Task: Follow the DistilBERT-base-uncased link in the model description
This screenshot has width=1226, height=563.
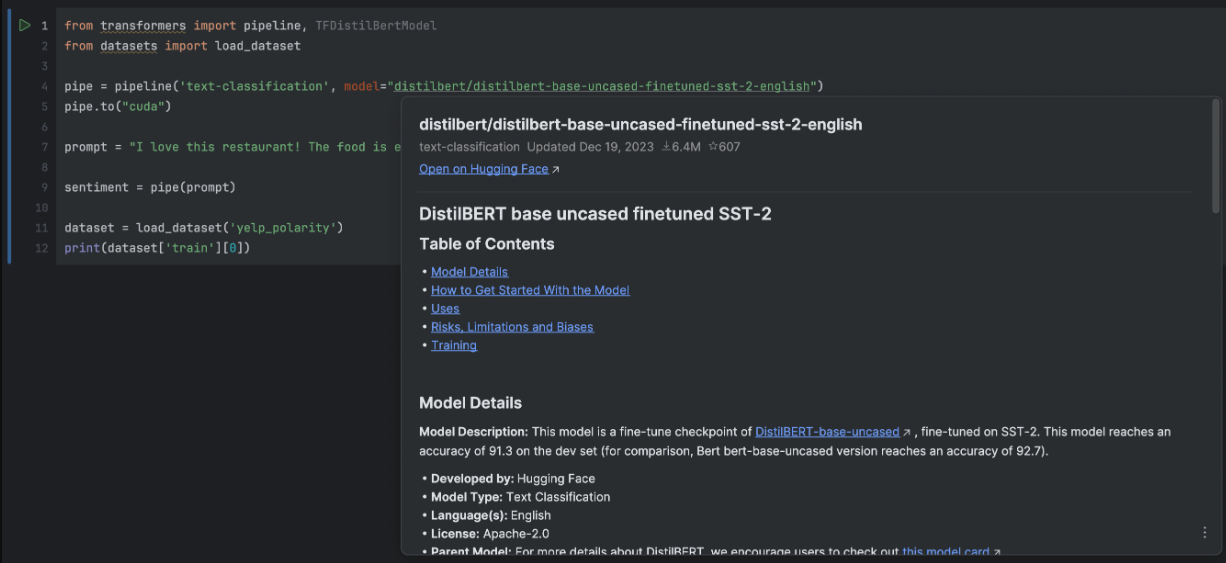Action: (x=827, y=432)
